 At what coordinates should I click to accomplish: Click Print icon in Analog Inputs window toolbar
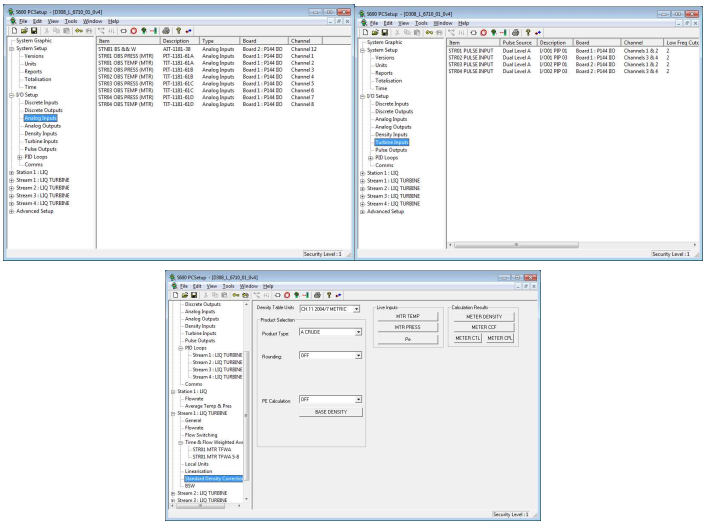point(166,31)
